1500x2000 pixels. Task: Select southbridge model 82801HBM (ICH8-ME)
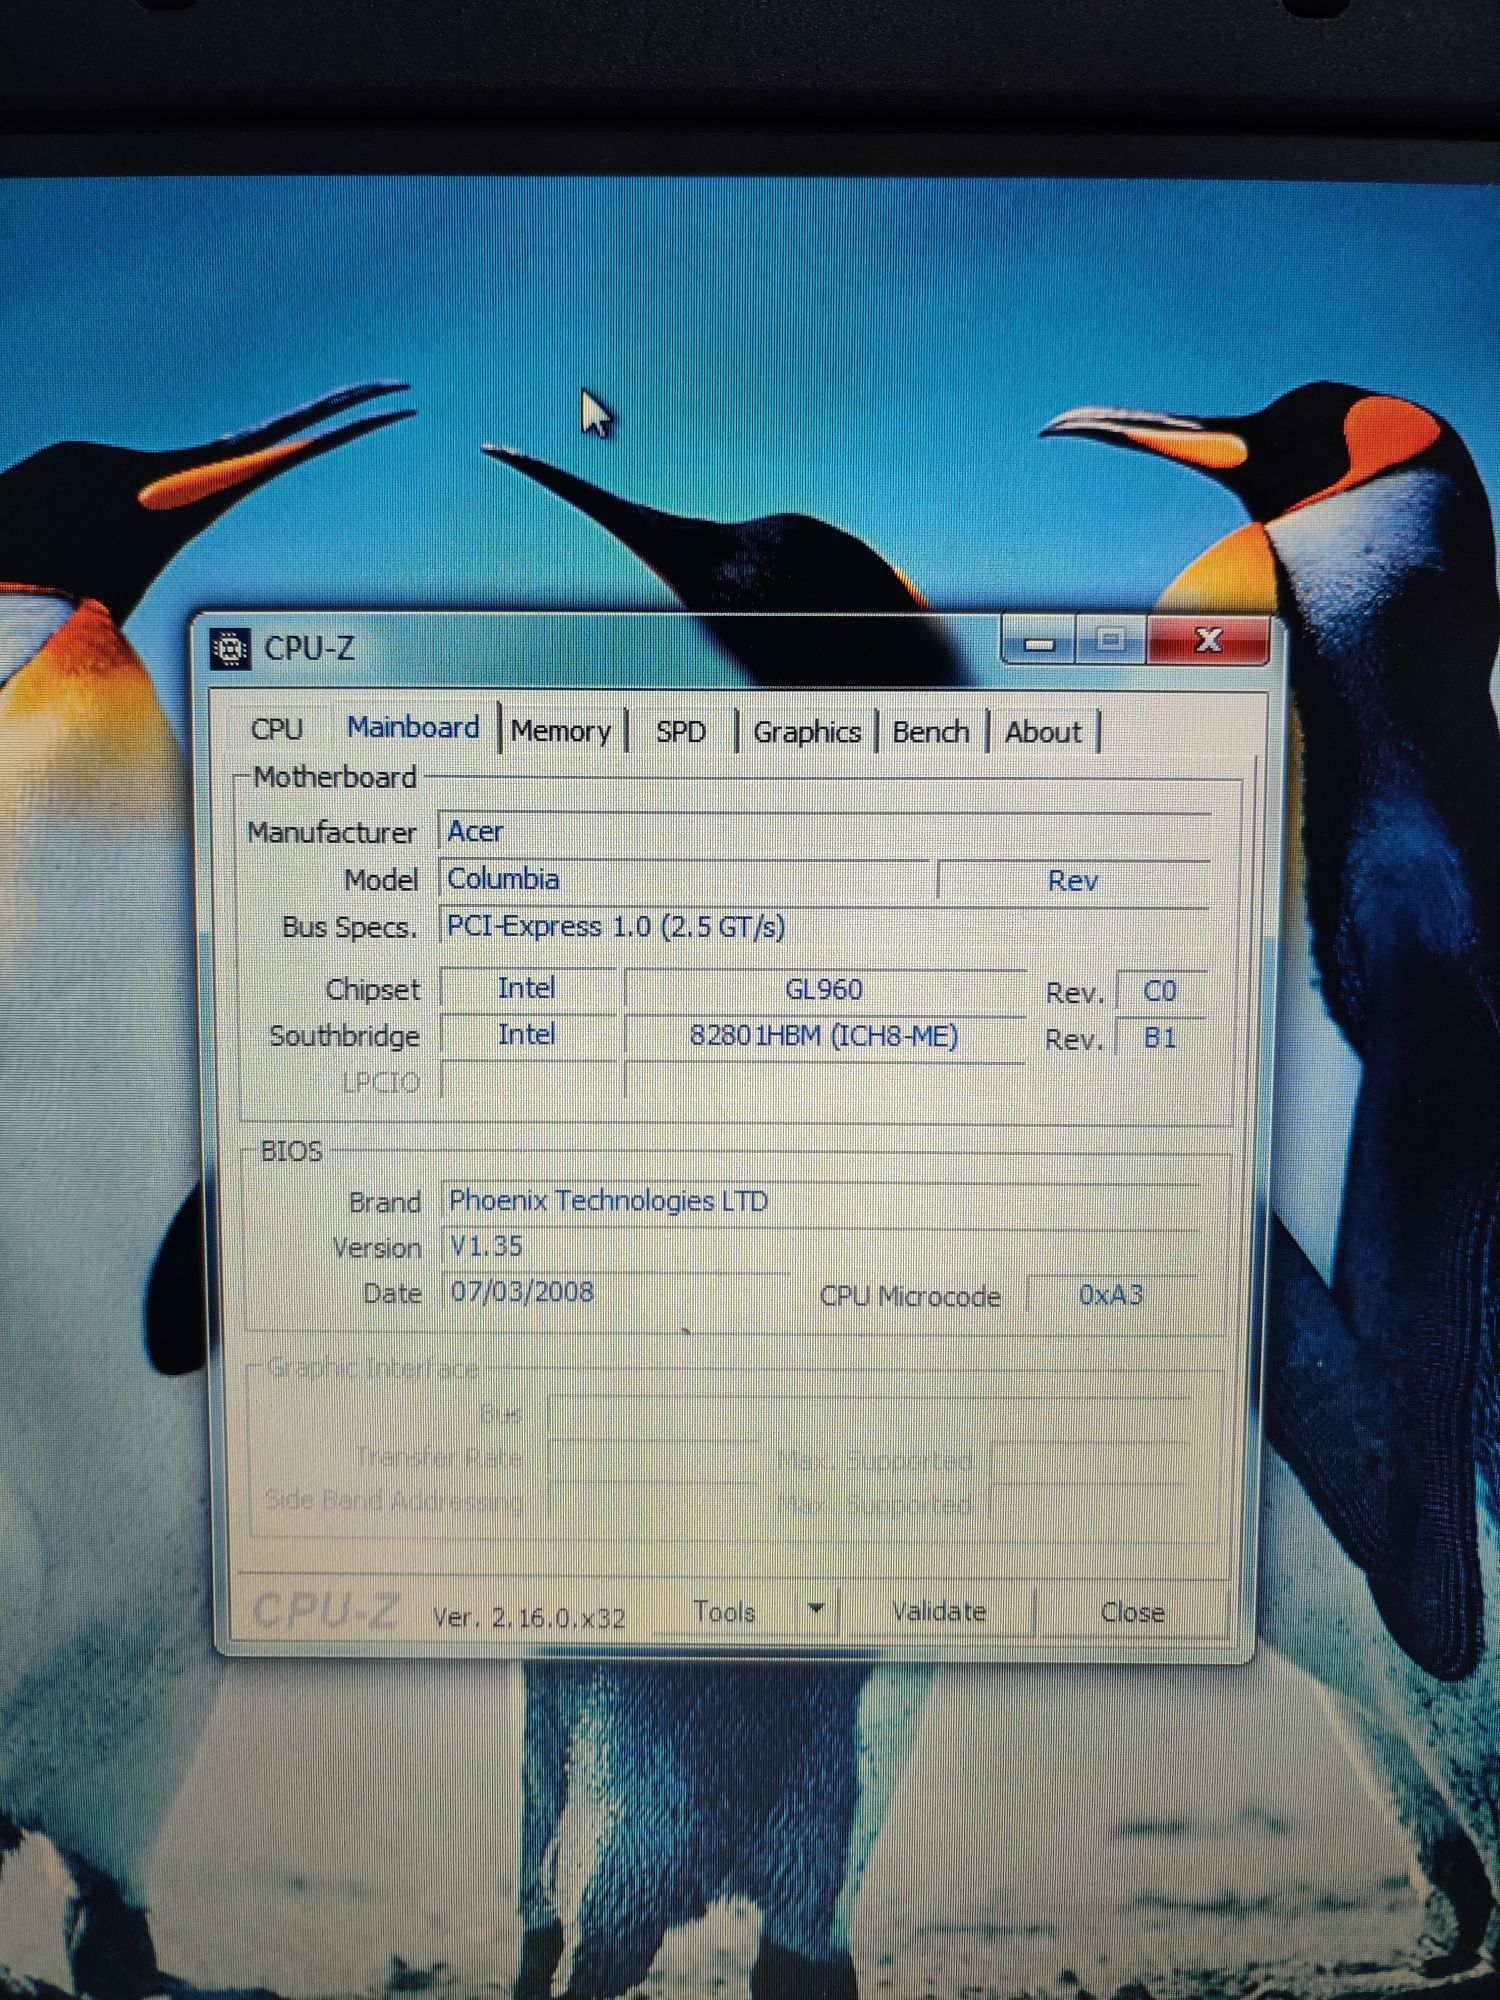pyautogui.click(x=825, y=1036)
